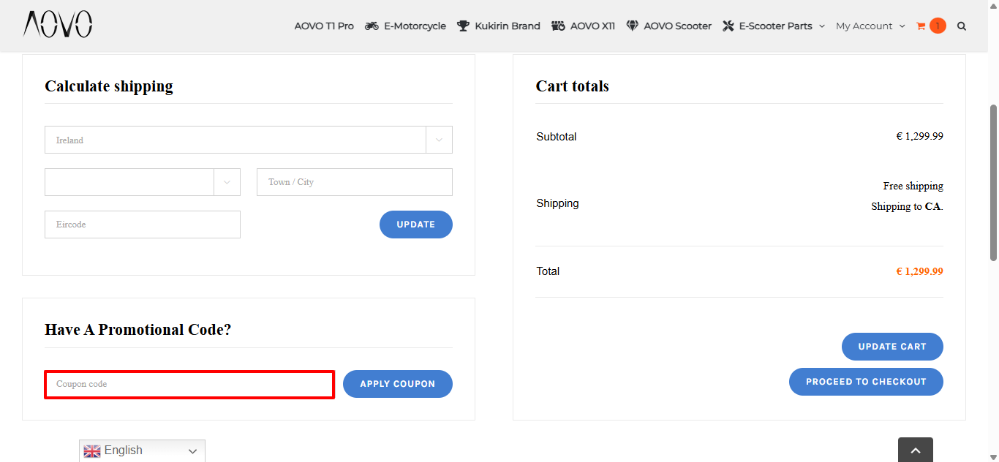Open the AOVO T1 Pro menu item
The image size is (999, 462).
[324, 26]
